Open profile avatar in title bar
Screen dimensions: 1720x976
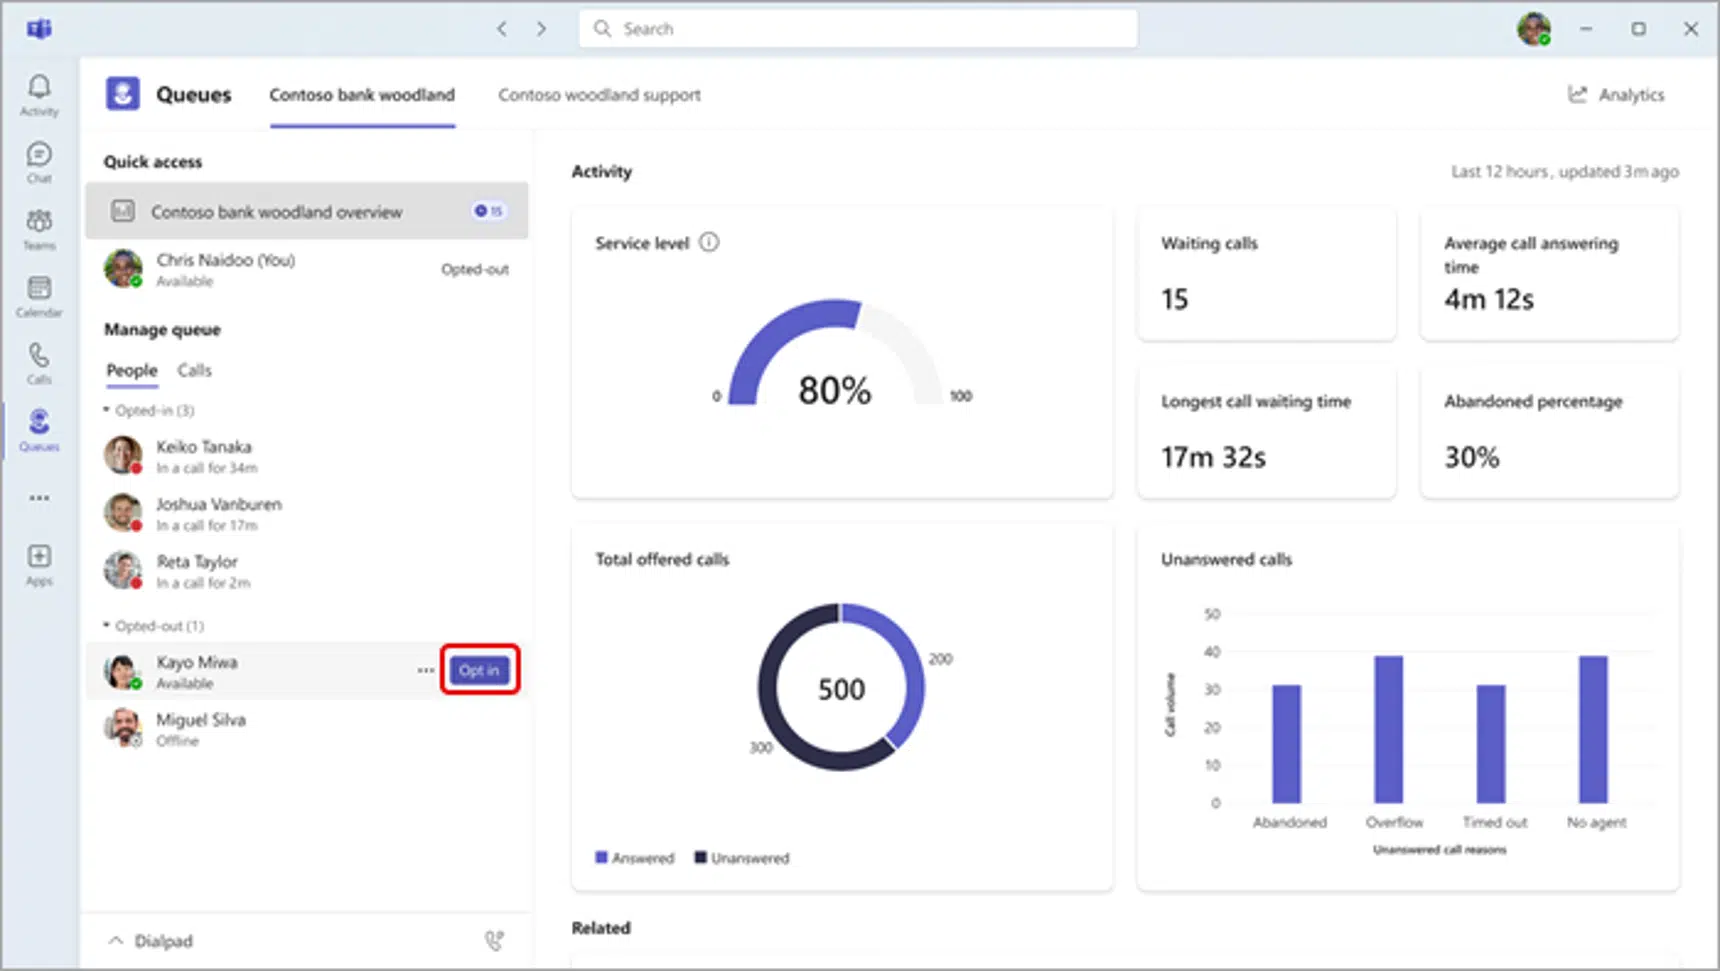pyautogui.click(x=1534, y=29)
